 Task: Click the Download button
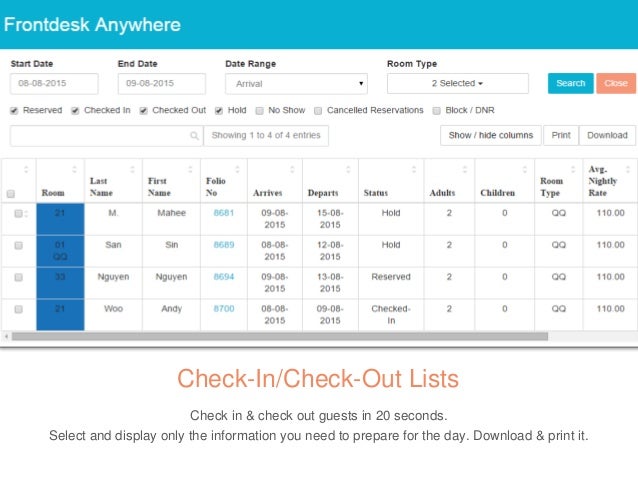click(607, 136)
